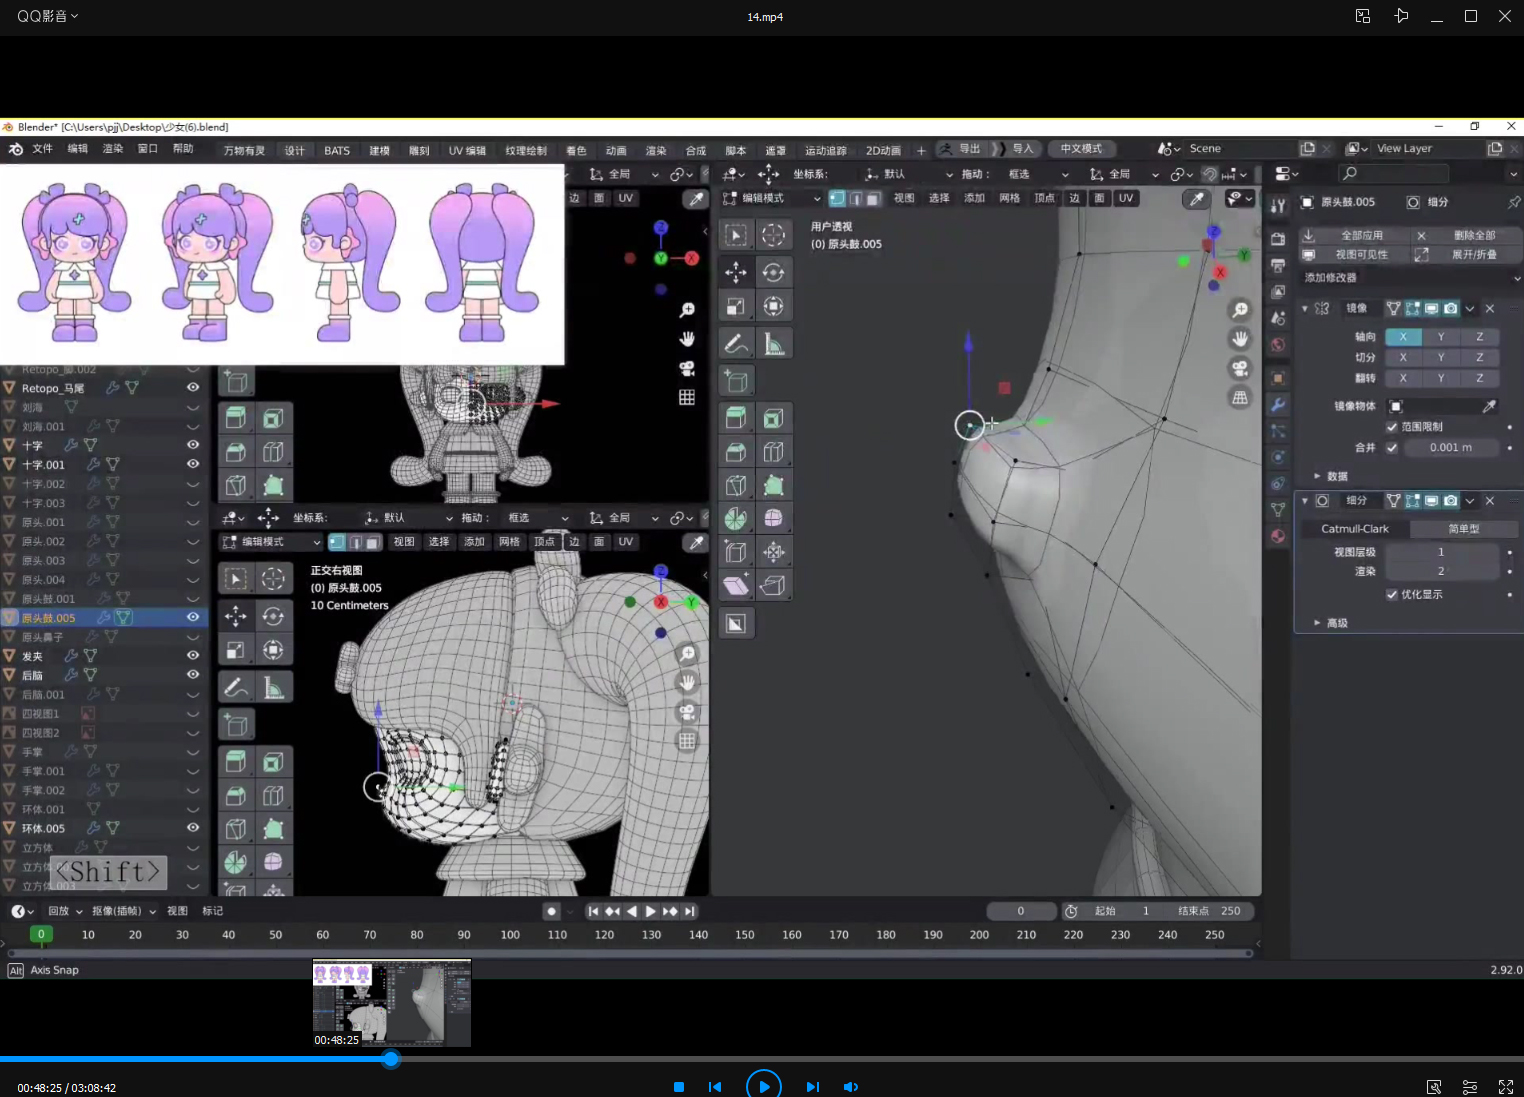Open the 编辑模式 mode dropdown in right viewport
This screenshot has width=1524, height=1097.
pos(771,198)
